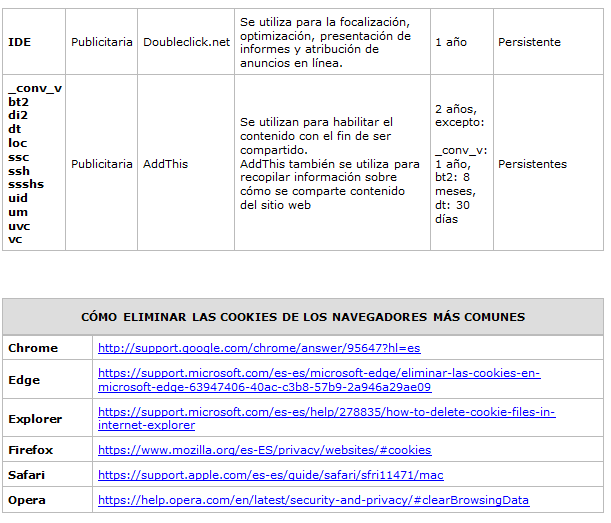Click the 'AddThis' provider cell
Image resolution: width=611 pixels, height=523 pixels.
coord(165,164)
